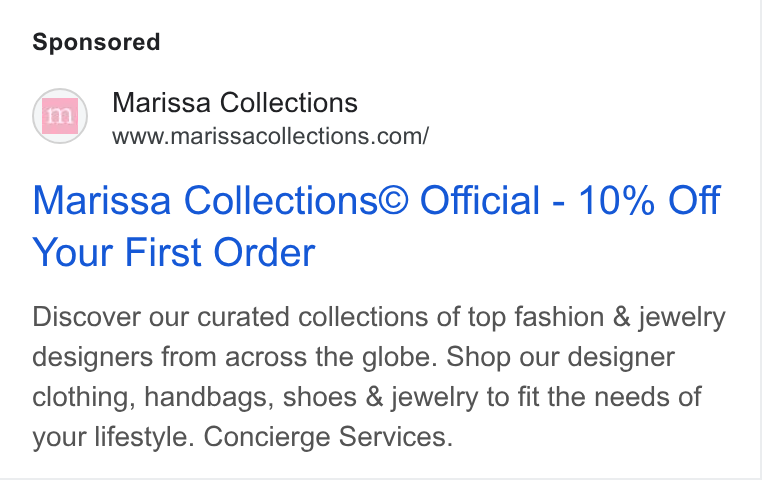
Task: Click the word "Collections" in the site name
Action: tap(289, 103)
